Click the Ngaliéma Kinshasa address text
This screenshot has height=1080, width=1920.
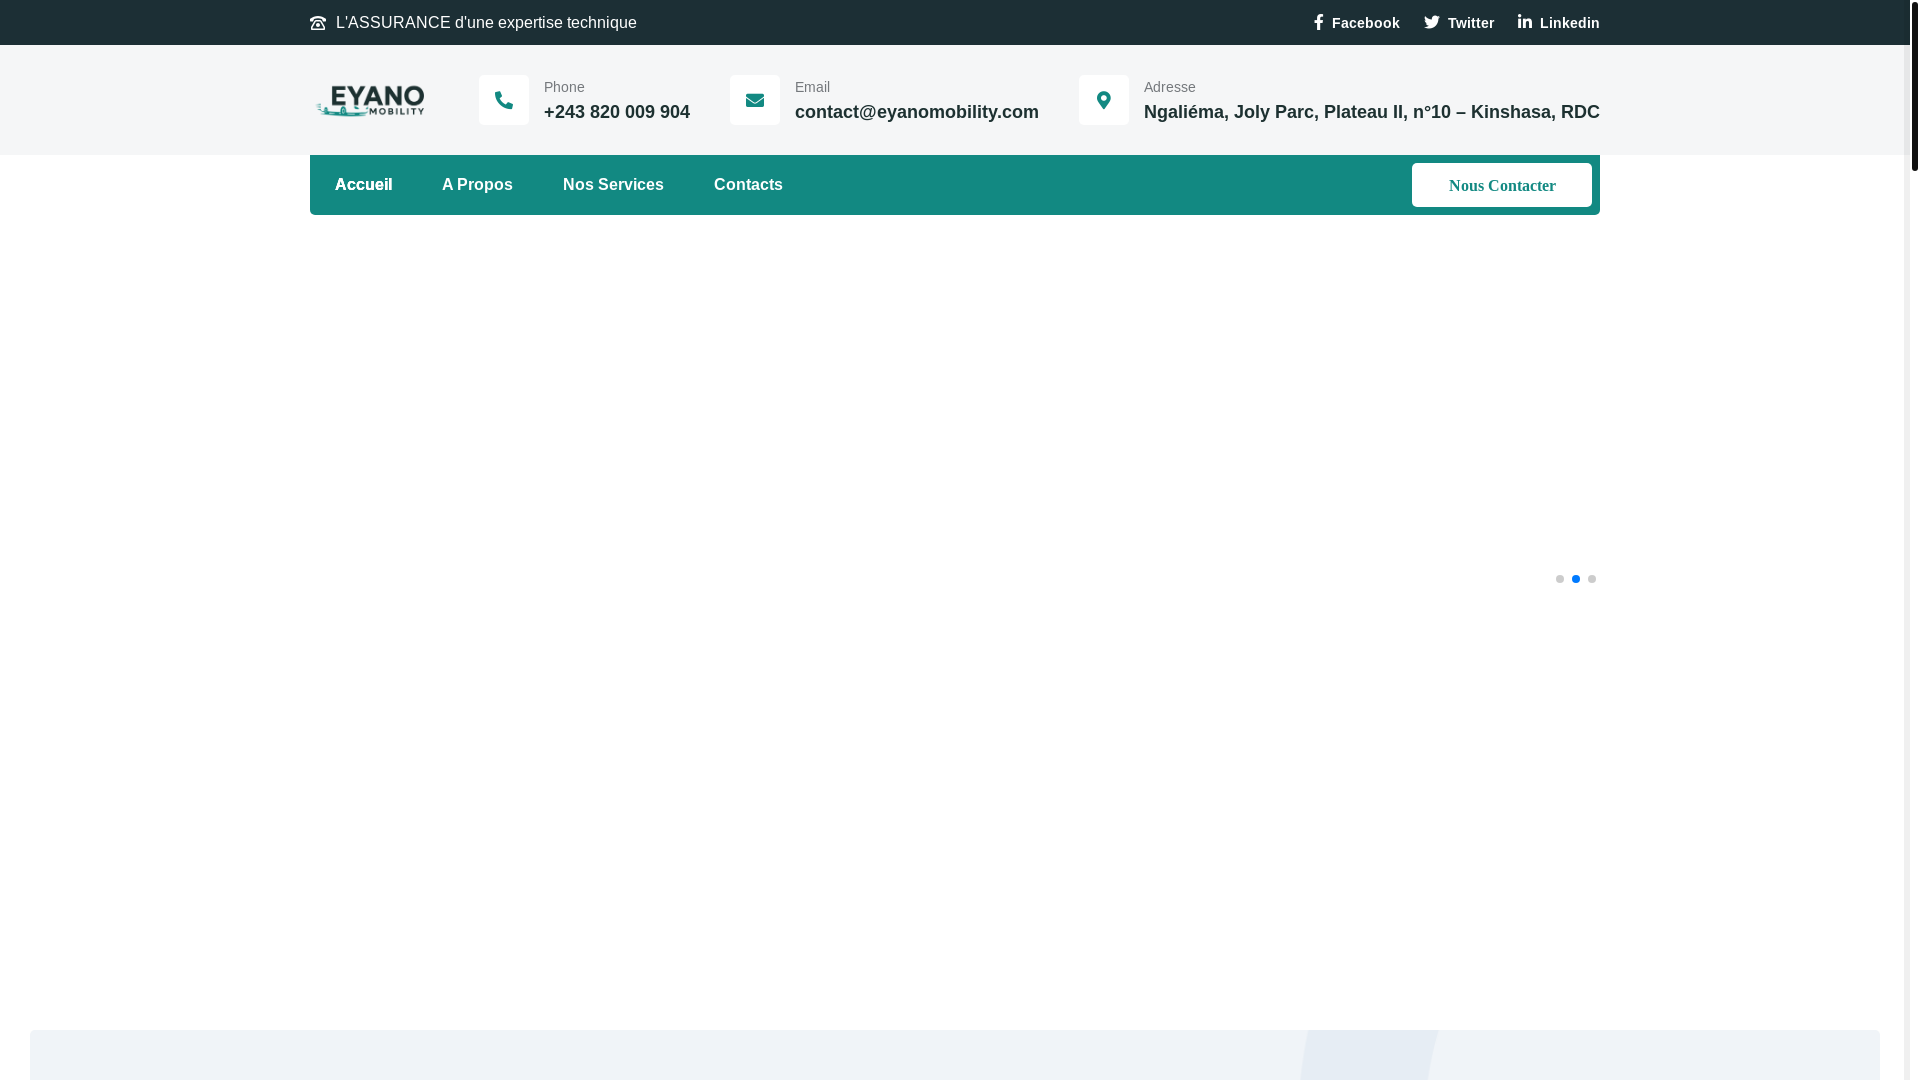pyautogui.click(x=1372, y=112)
